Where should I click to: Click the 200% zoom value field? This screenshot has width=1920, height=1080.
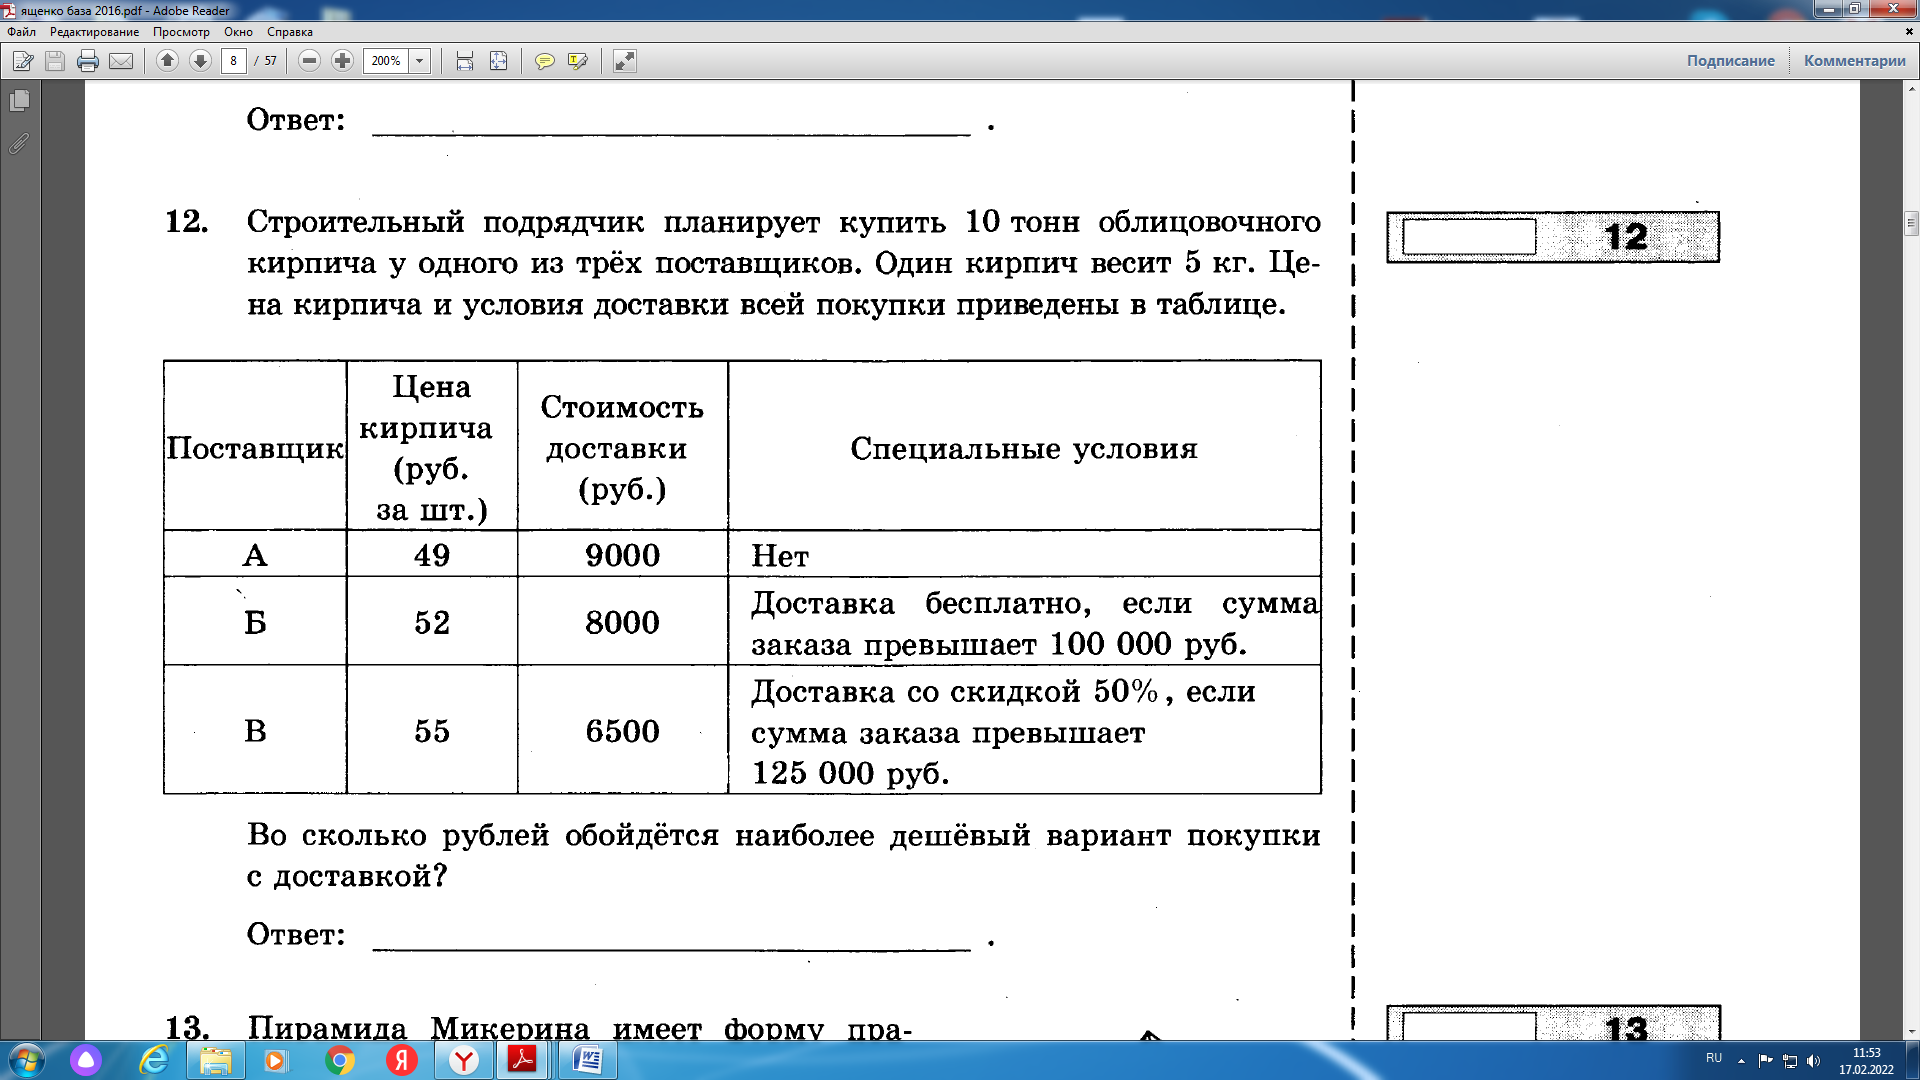coord(386,61)
